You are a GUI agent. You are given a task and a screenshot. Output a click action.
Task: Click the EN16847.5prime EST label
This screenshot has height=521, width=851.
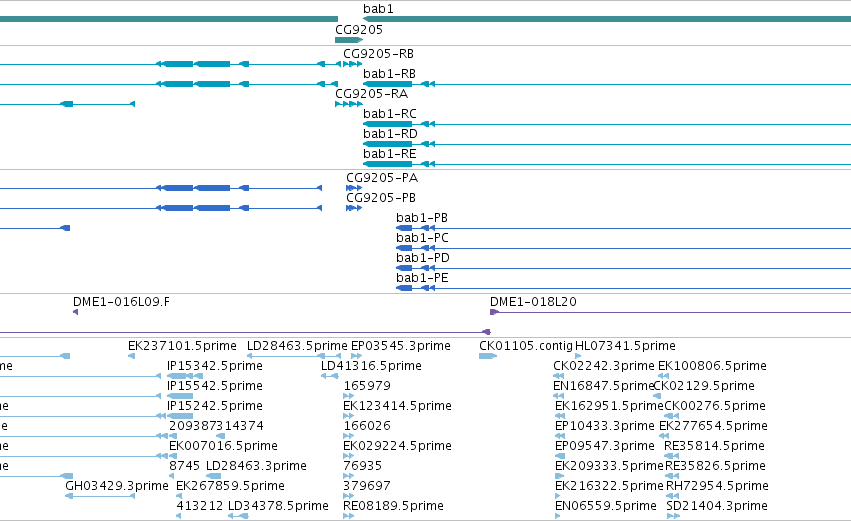pyautogui.click(x=604, y=386)
